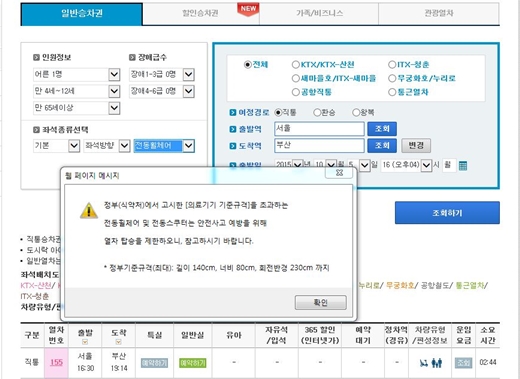Image resolution: width=520 pixels, height=379 pixels.
Task: Close the web page message dialog
Action: pos(339,173)
